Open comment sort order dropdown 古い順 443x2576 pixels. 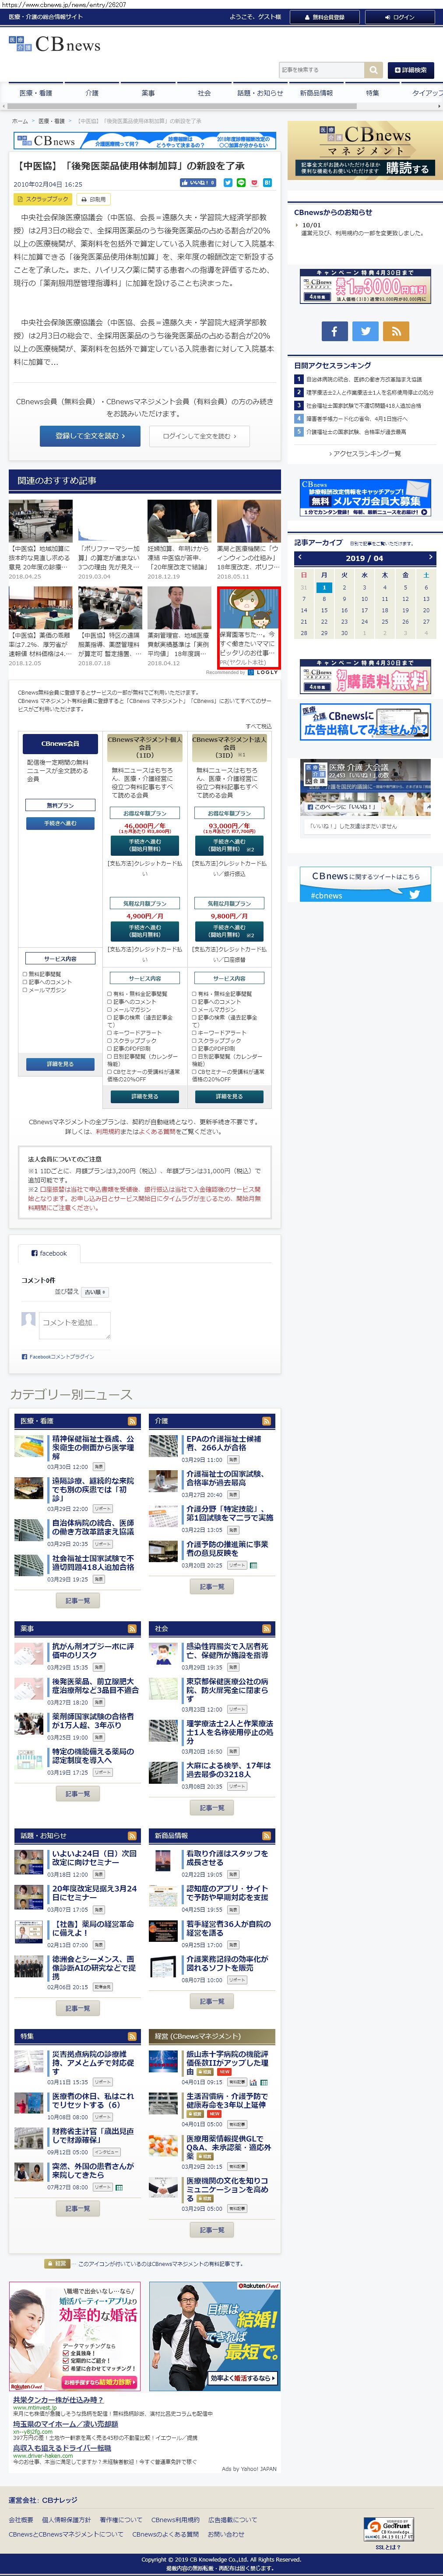(x=94, y=1293)
